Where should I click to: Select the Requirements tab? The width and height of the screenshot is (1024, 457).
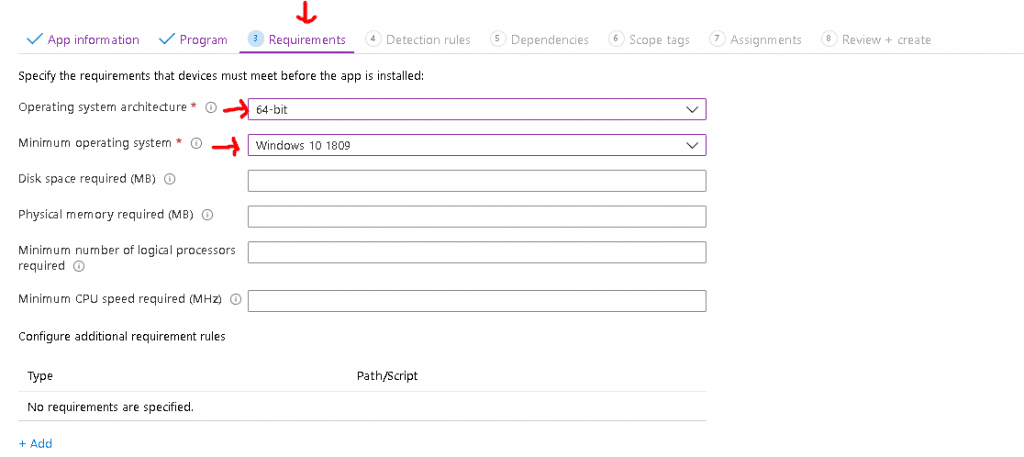pos(298,40)
